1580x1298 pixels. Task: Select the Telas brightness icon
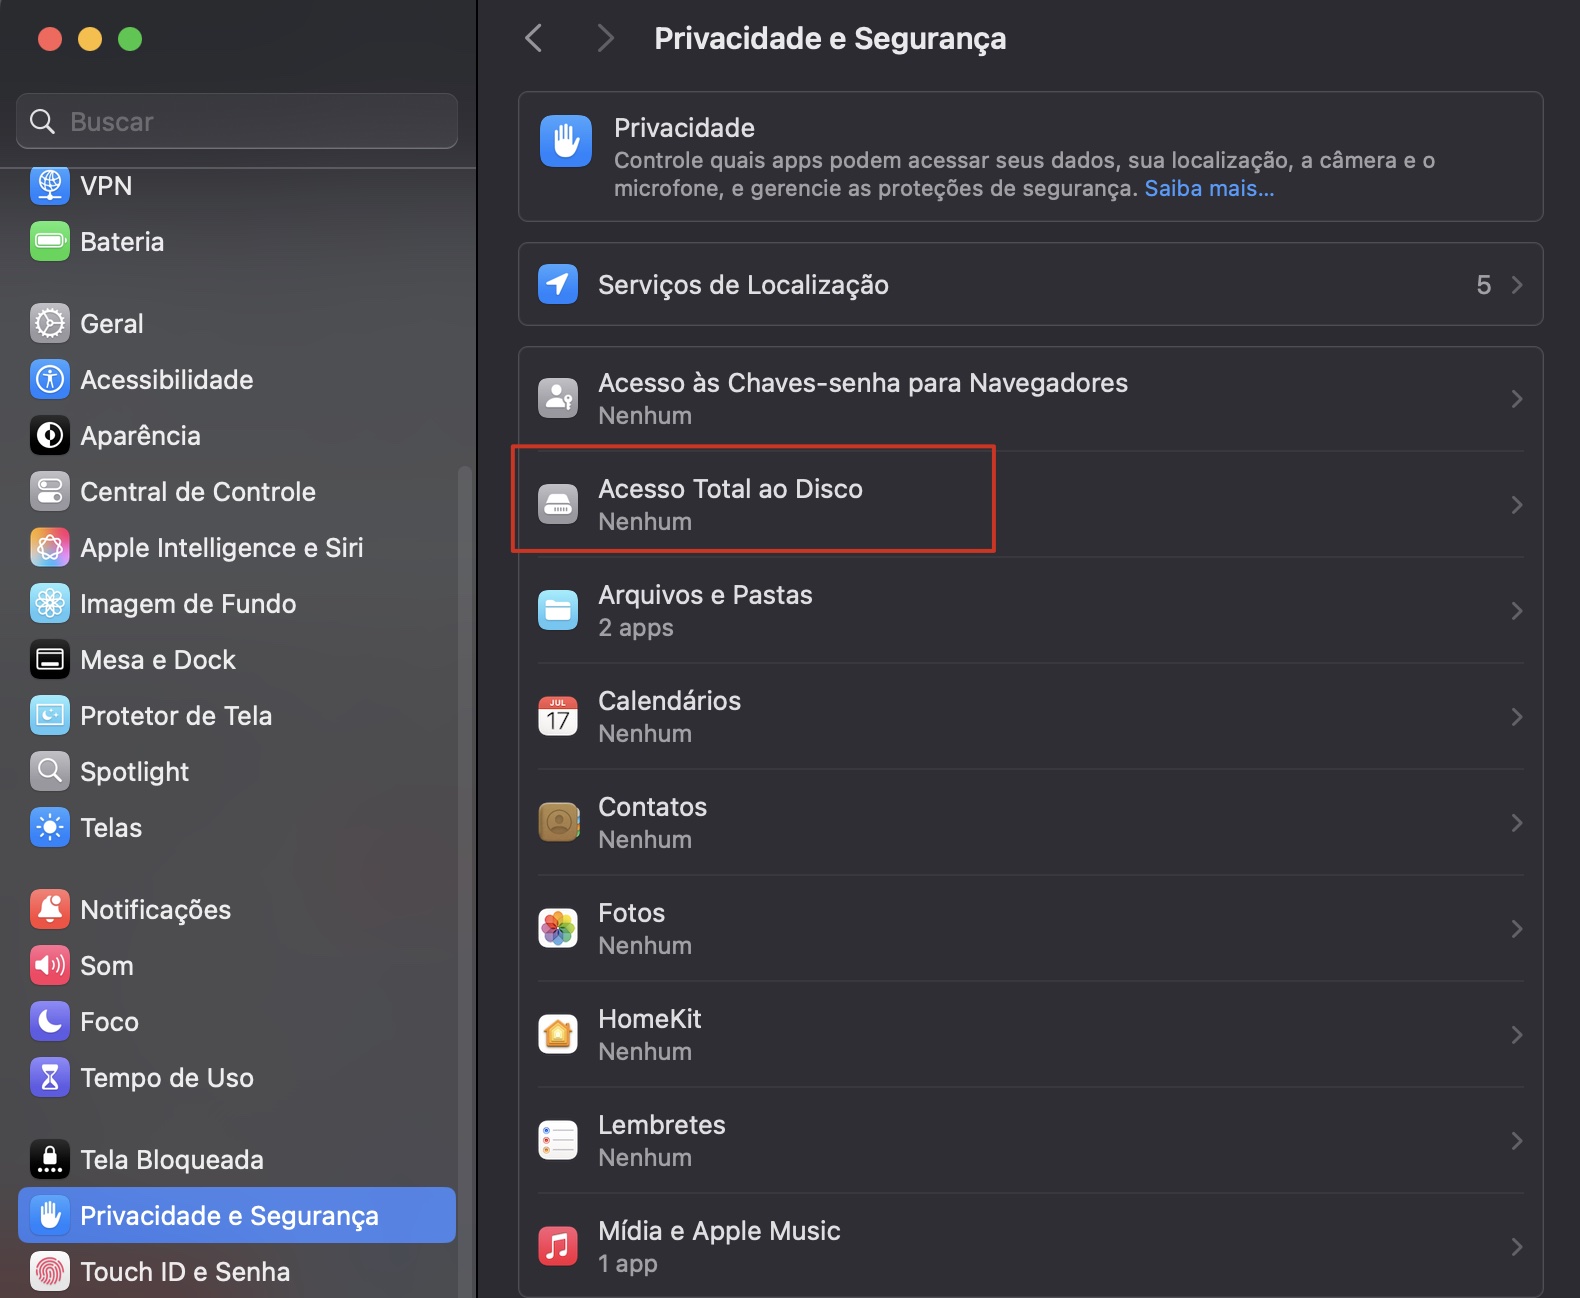tap(50, 827)
